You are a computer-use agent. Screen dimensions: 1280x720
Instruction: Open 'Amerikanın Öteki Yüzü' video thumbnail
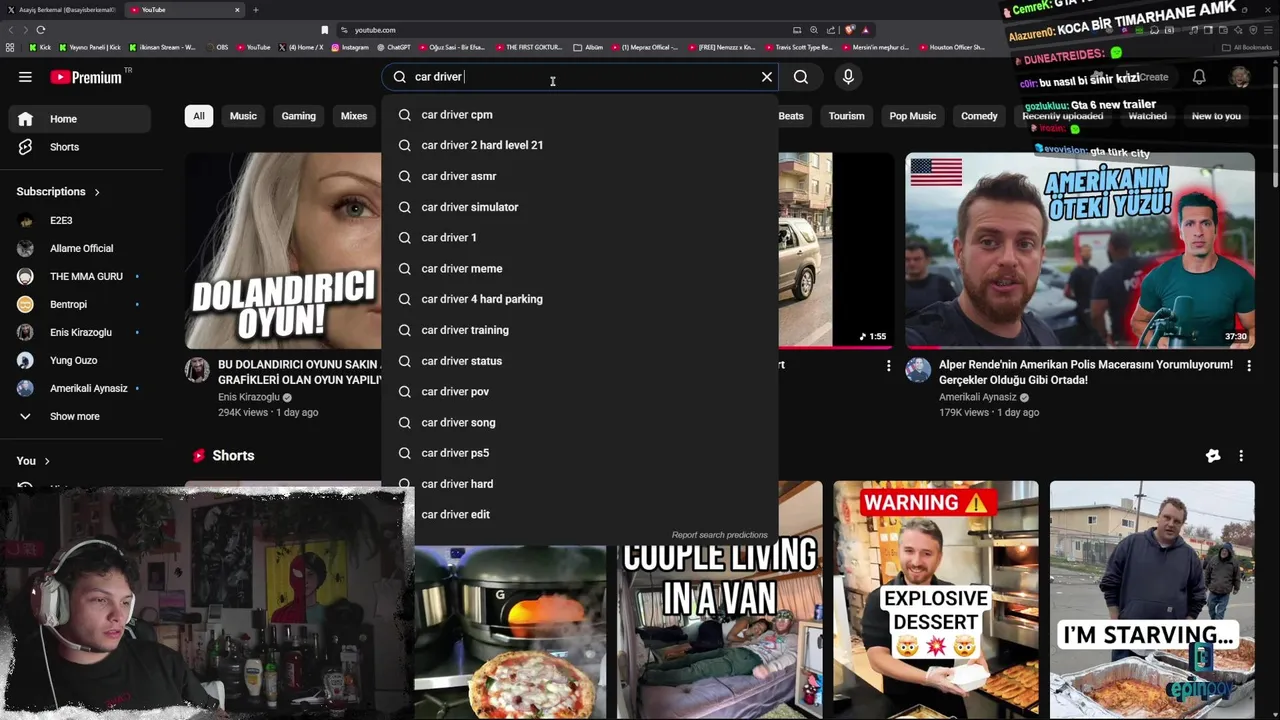[x=1080, y=250]
